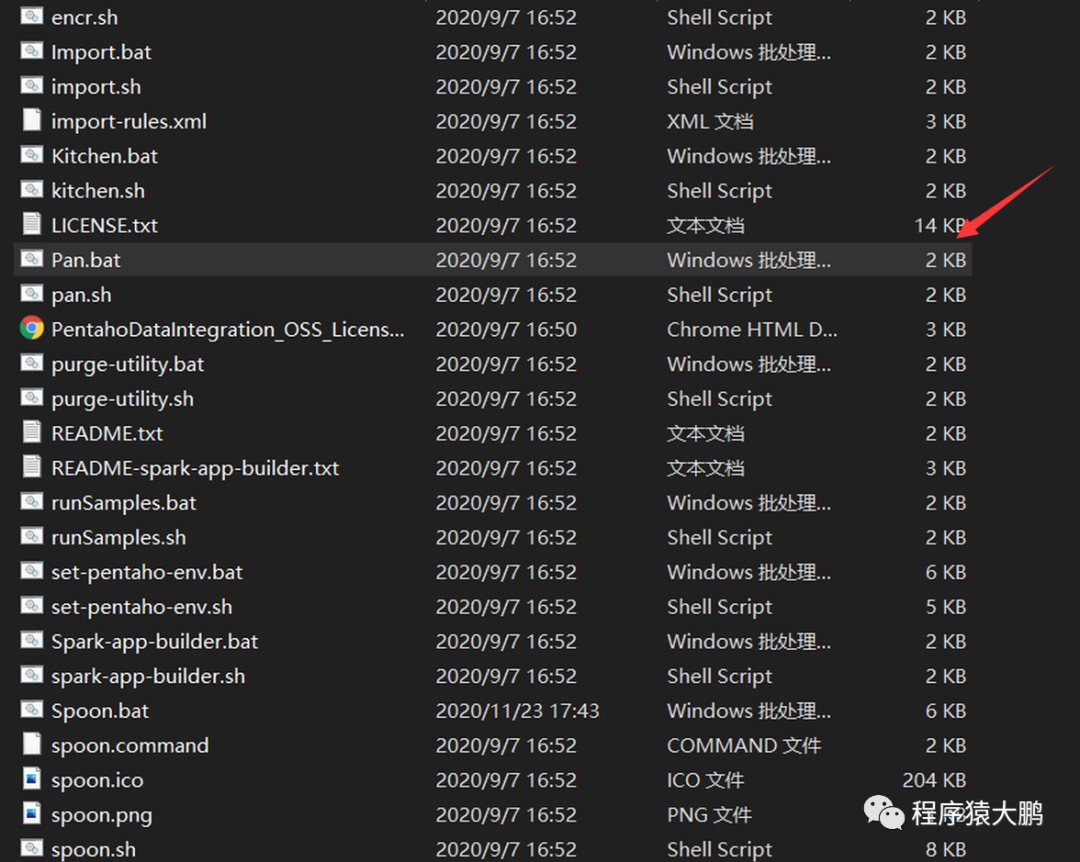Click the file name purge-utility.sh
Viewport: 1080px width, 862px height.
coord(123,399)
